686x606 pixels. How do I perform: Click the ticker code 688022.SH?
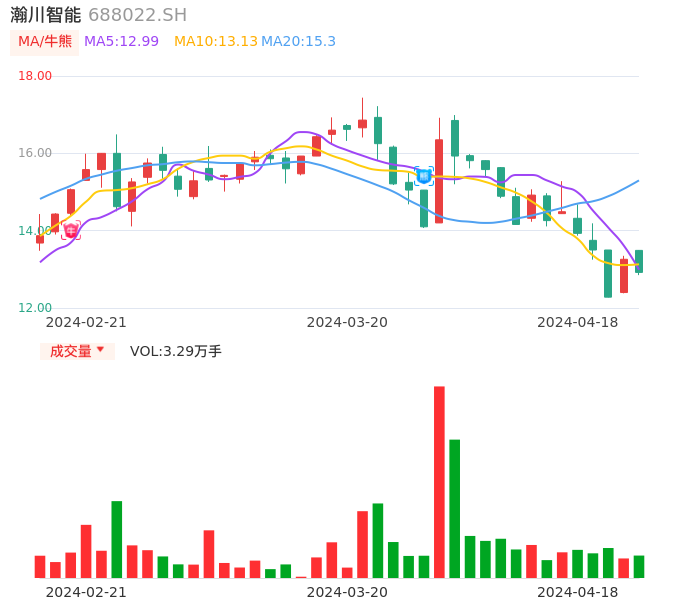(x=137, y=15)
